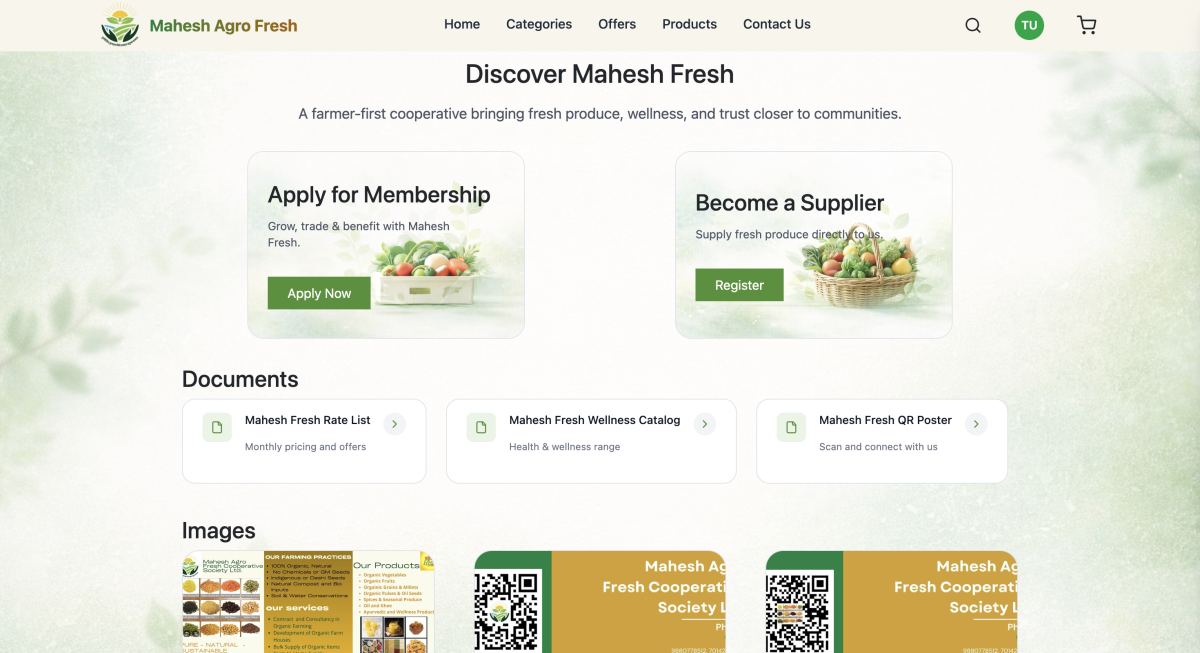The width and height of the screenshot is (1200, 653).
Task: Click the Register supplier button
Action: 739,285
